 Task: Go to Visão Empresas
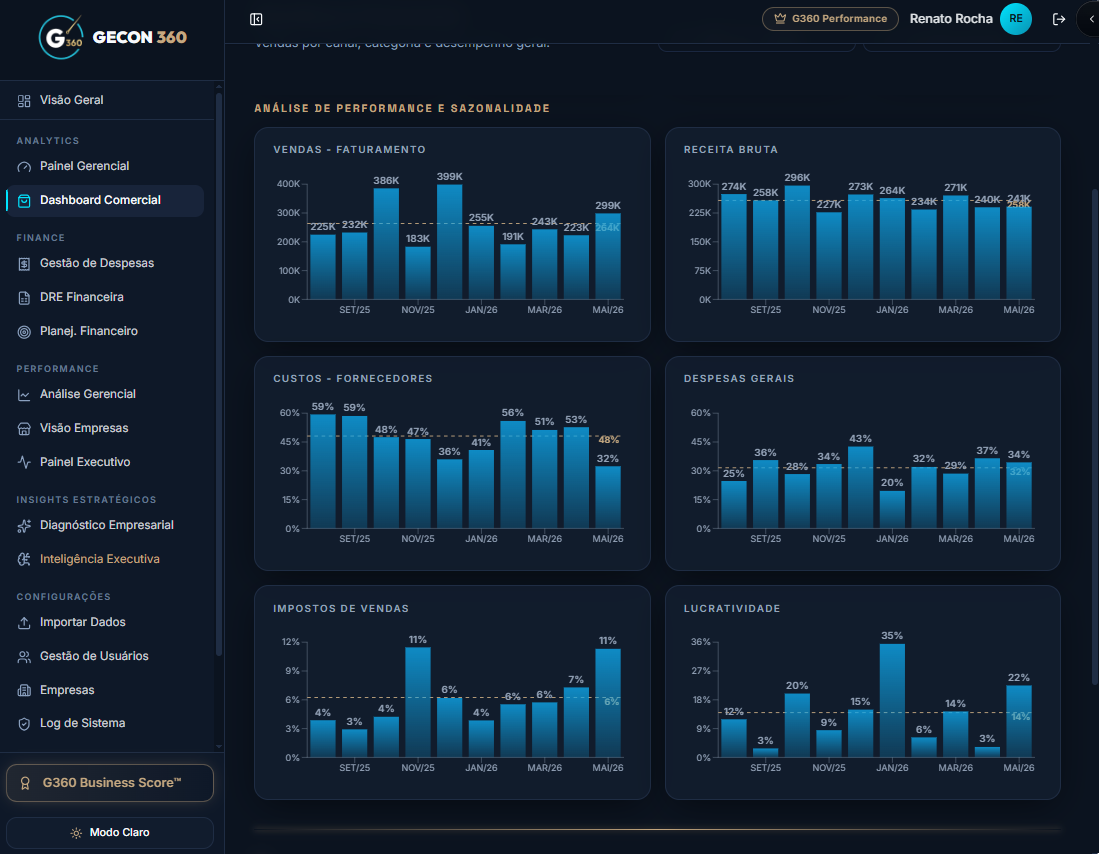(x=105, y=428)
